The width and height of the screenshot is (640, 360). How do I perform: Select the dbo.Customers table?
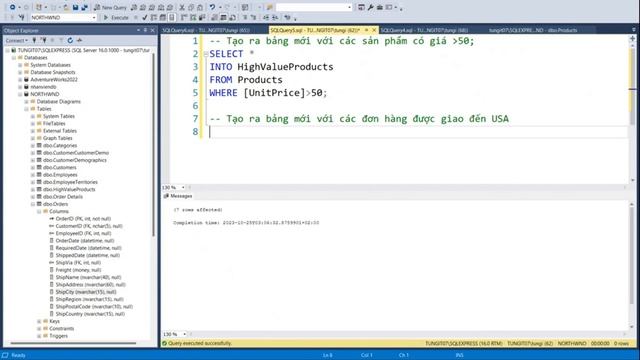(x=60, y=167)
